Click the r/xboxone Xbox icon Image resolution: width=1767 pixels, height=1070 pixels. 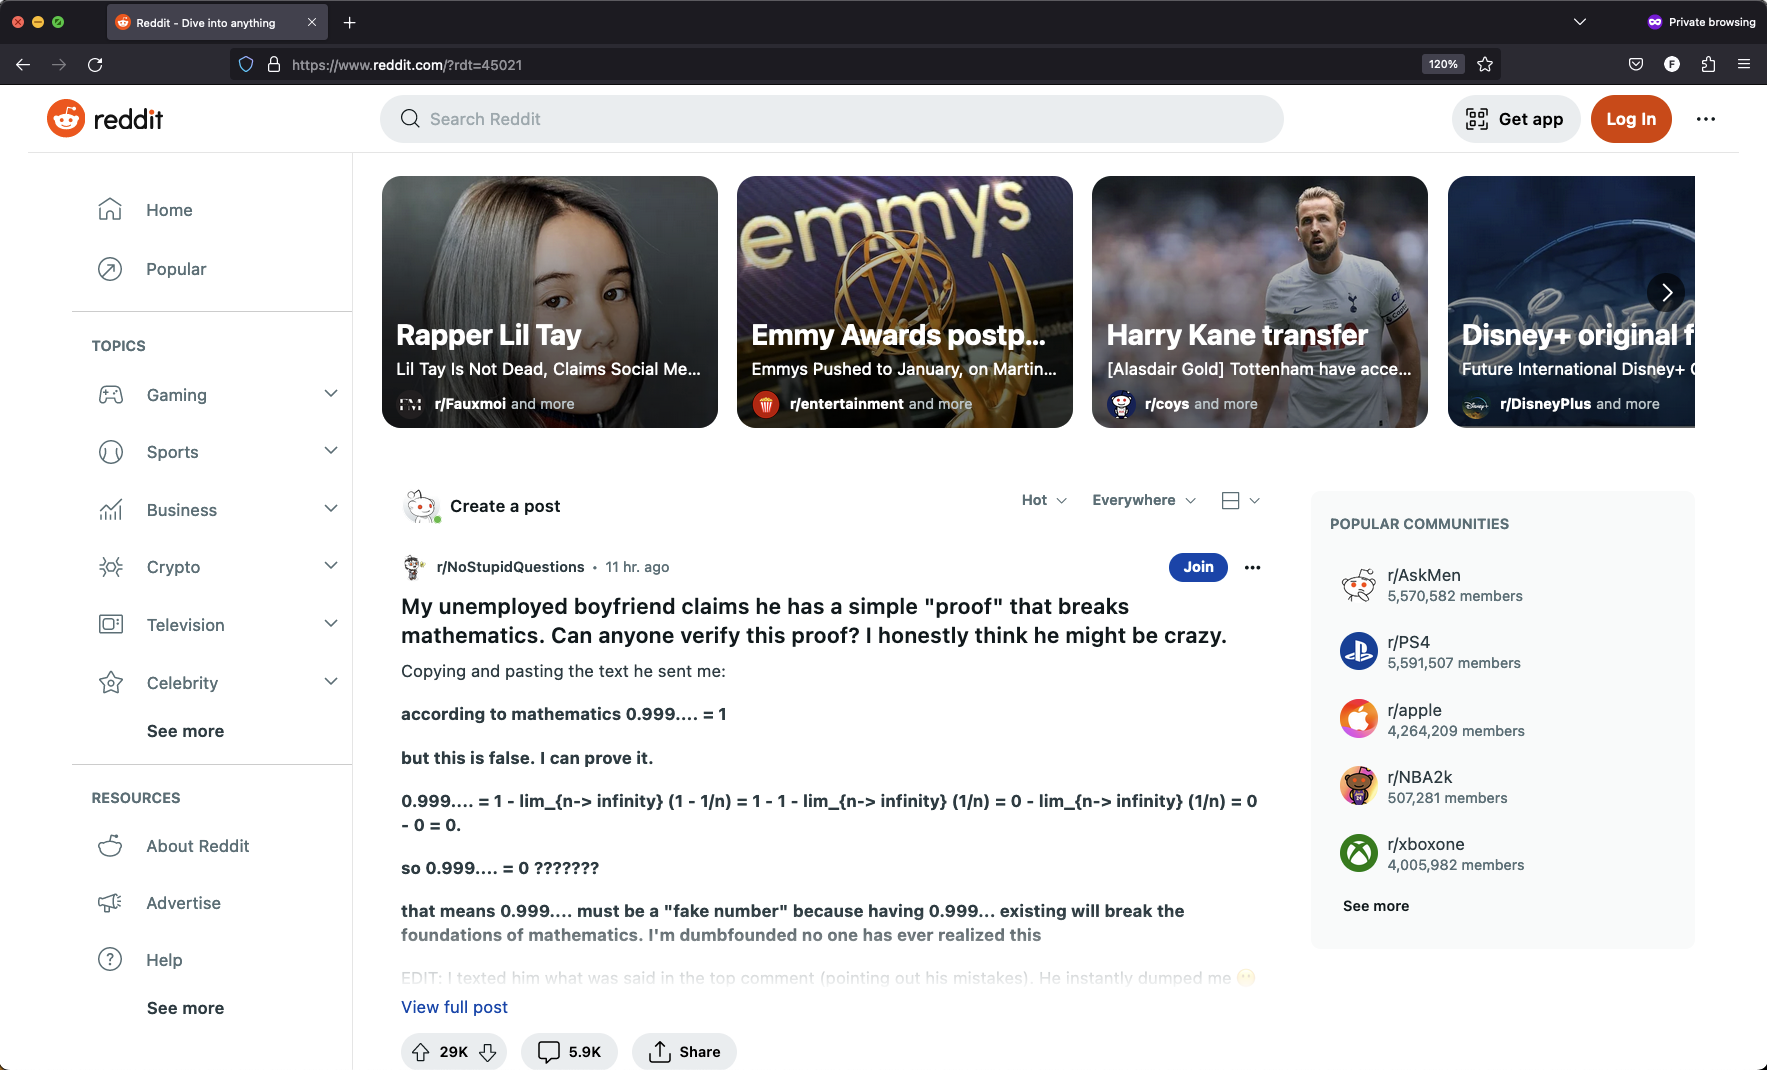click(x=1359, y=853)
